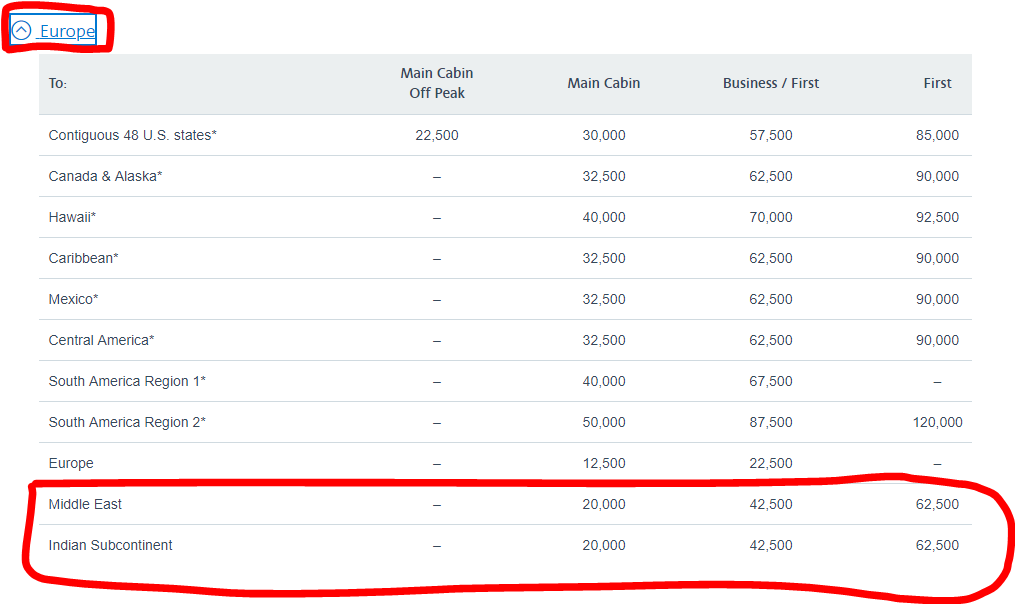Screen dimensions: 1015x604
Task: Select the Canada & Alaska row label
Action: (105, 176)
